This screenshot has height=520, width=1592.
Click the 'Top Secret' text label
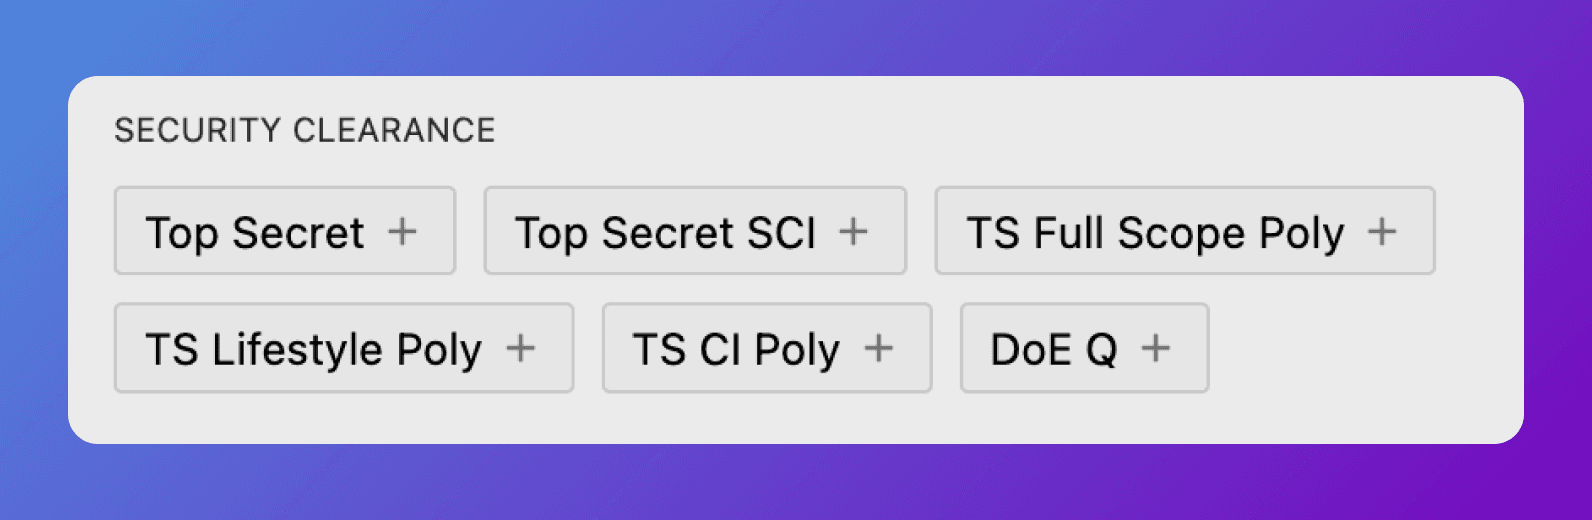point(255,234)
